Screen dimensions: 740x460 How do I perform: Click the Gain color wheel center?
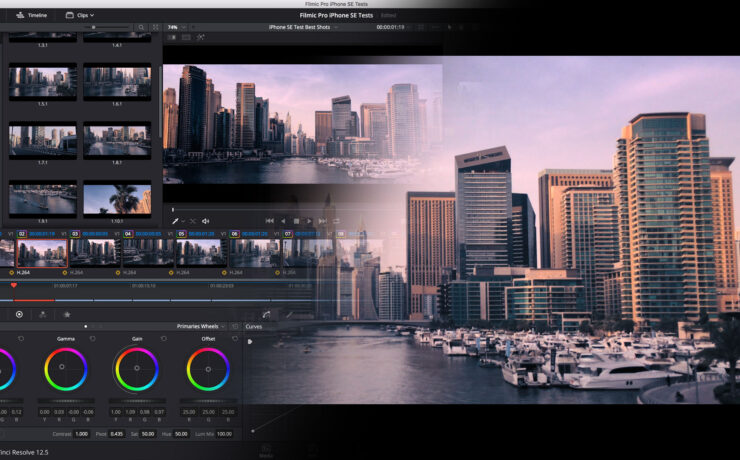(137, 368)
